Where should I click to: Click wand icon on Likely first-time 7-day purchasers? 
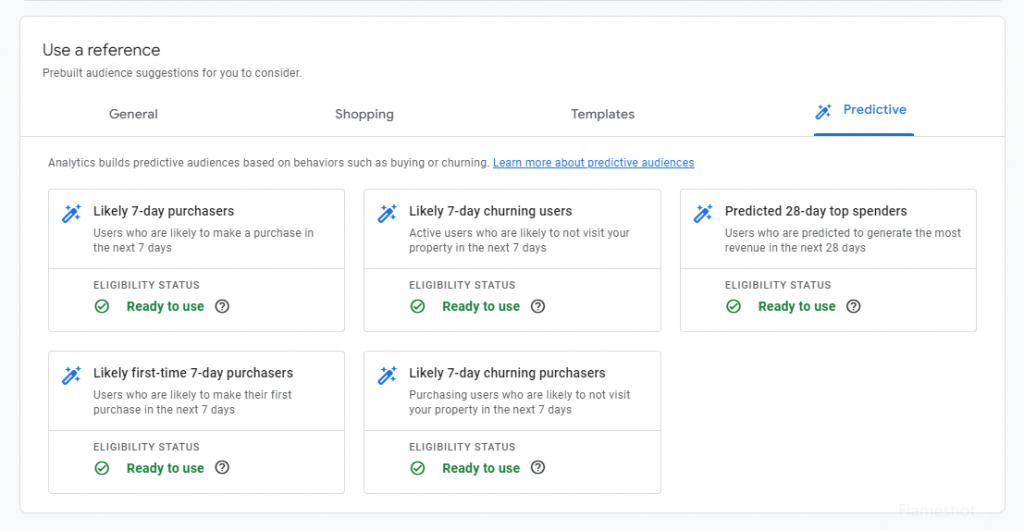click(x=71, y=376)
